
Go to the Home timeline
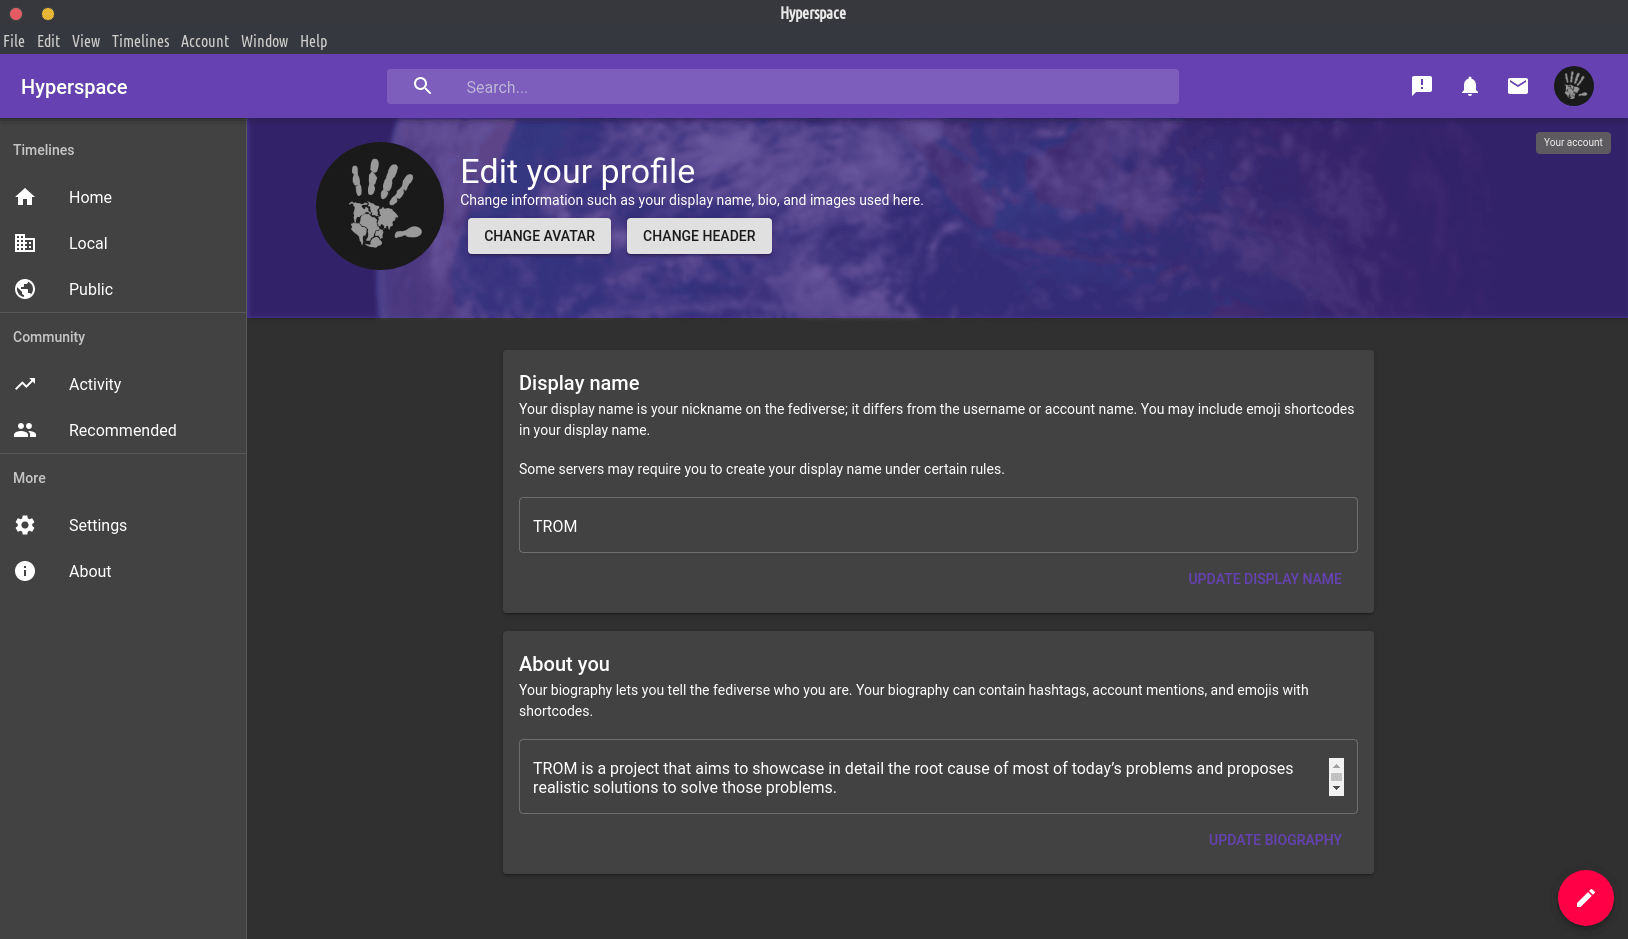(x=90, y=197)
